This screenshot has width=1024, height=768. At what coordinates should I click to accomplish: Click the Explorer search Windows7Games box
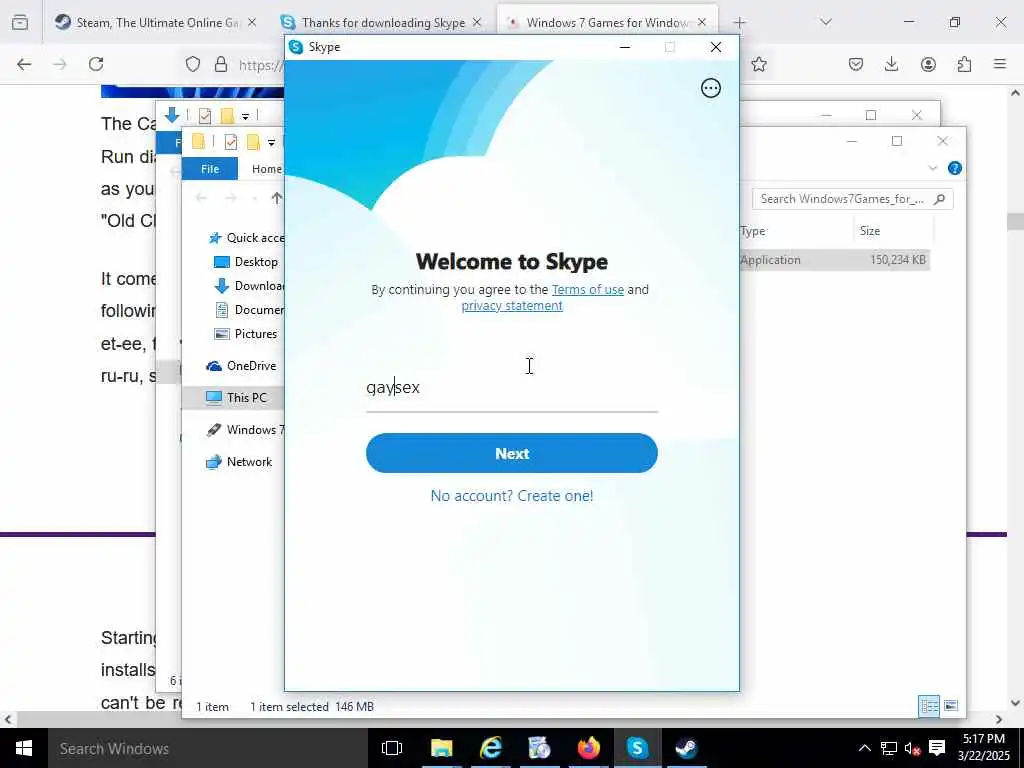point(852,199)
